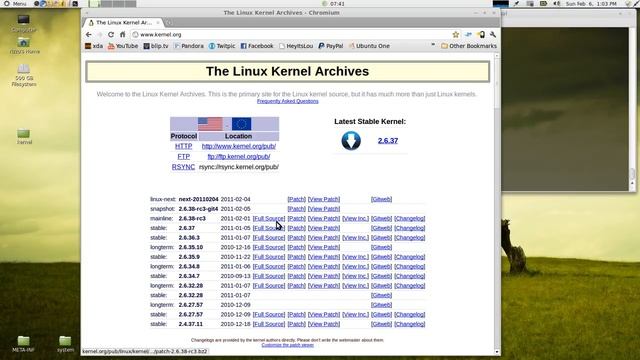Reload the kernel.org page
Image resolution: width=640 pixels, height=360 pixels.
111,35
